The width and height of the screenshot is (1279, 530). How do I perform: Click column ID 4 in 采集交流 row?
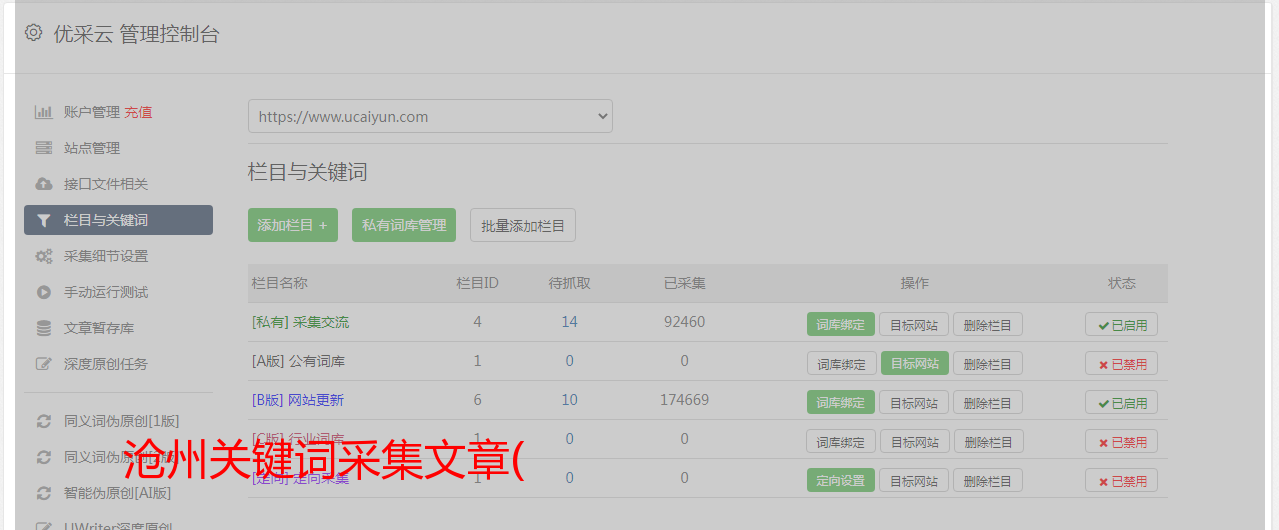click(477, 322)
